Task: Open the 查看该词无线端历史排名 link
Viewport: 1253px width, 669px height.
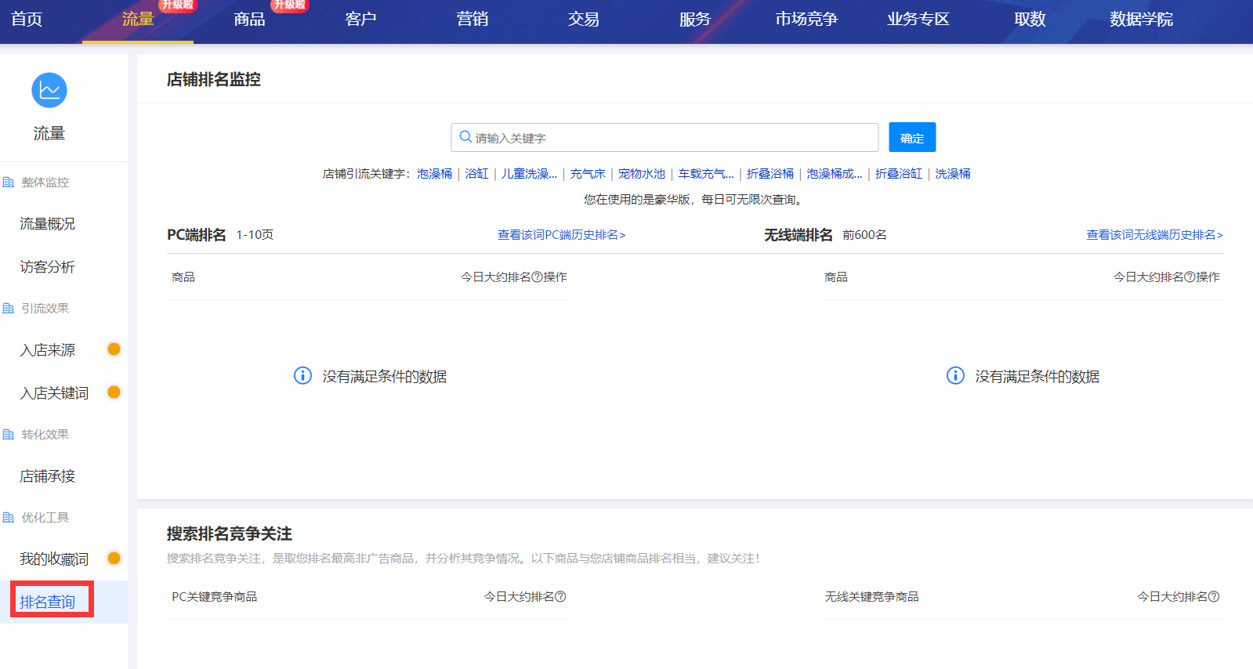Action: pos(1154,235)
